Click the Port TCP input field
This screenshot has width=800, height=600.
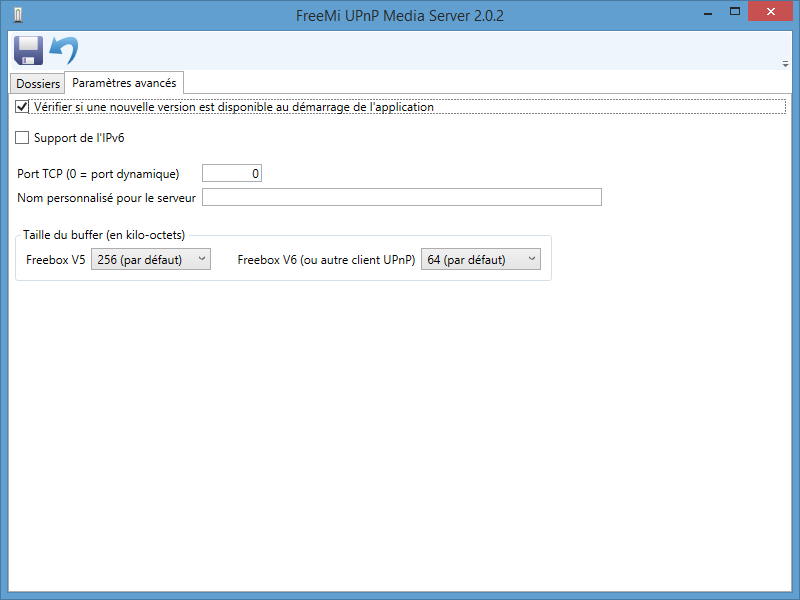232,173
